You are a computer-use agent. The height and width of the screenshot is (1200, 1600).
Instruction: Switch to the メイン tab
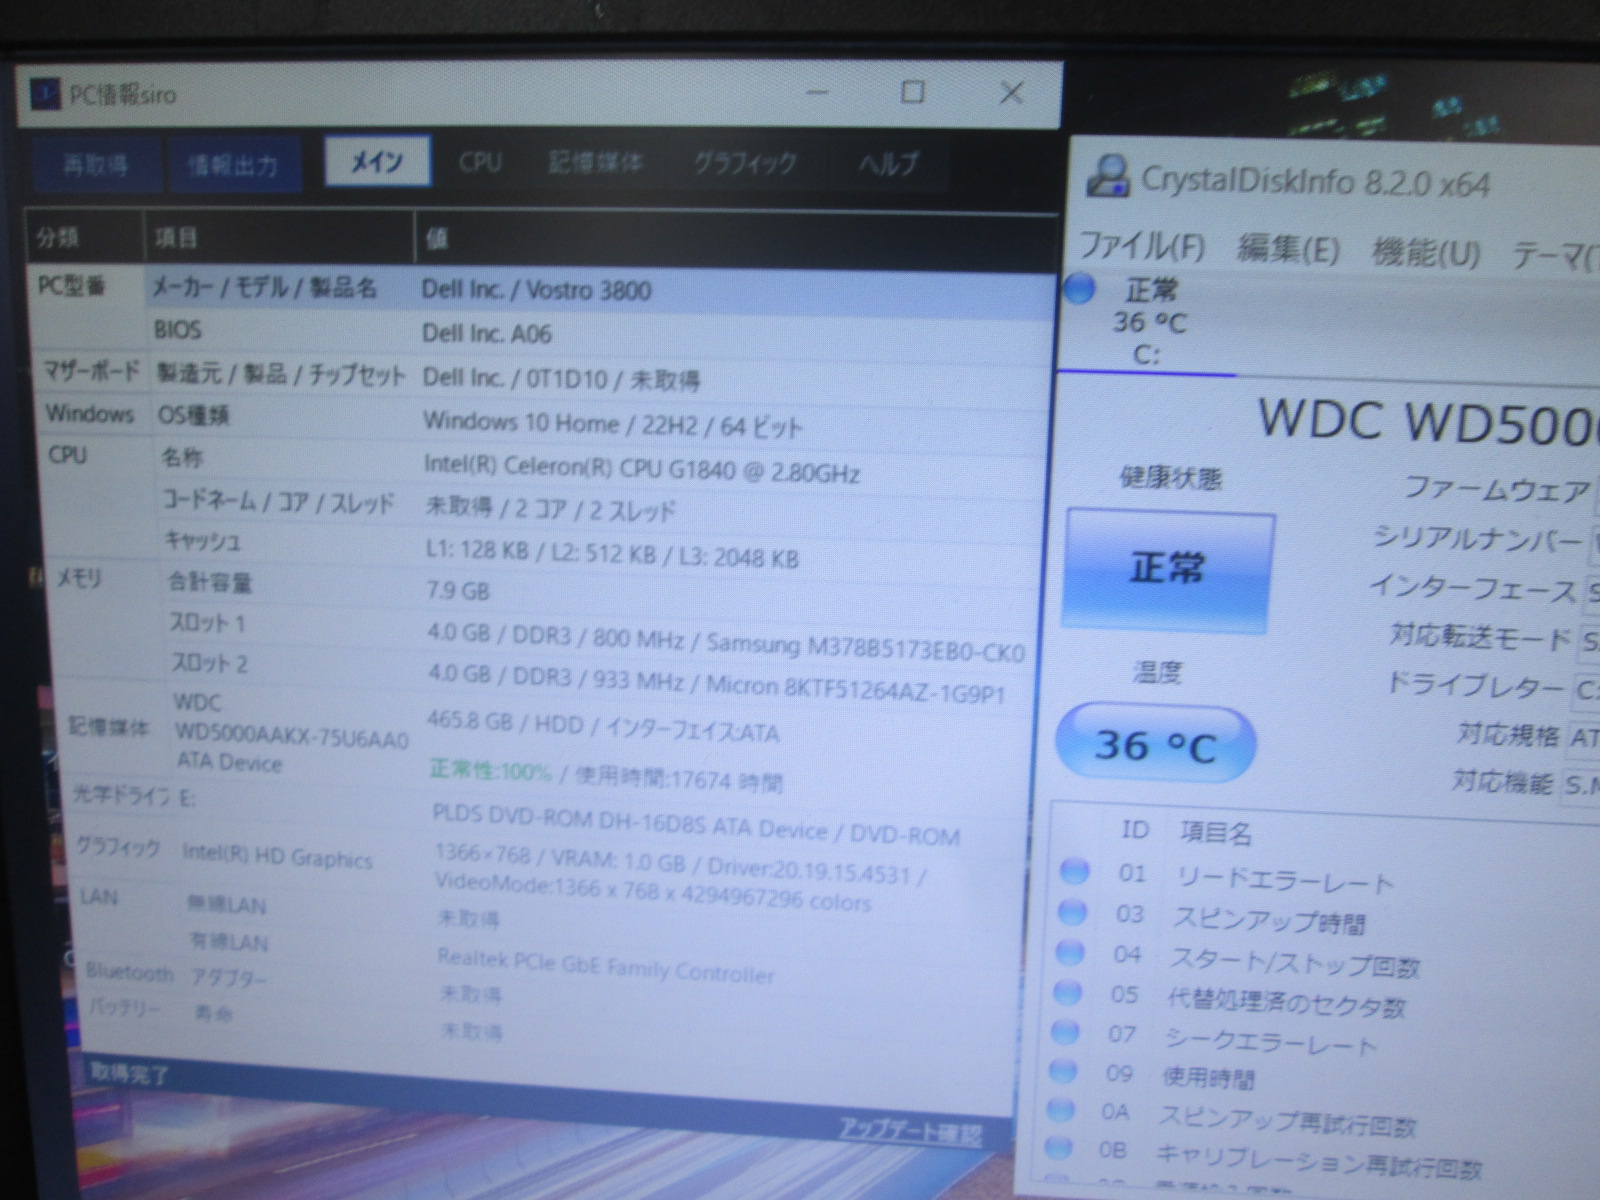click(377, 161)
